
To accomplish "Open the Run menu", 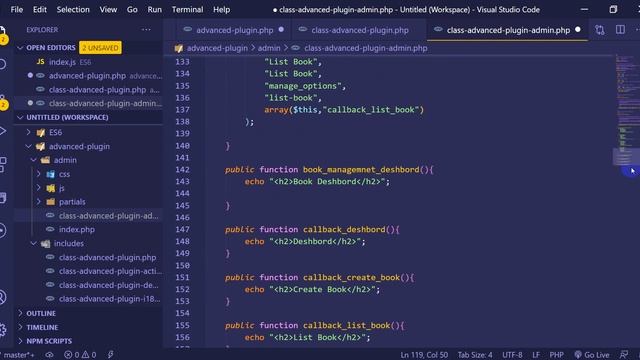I will pos(154,9).
